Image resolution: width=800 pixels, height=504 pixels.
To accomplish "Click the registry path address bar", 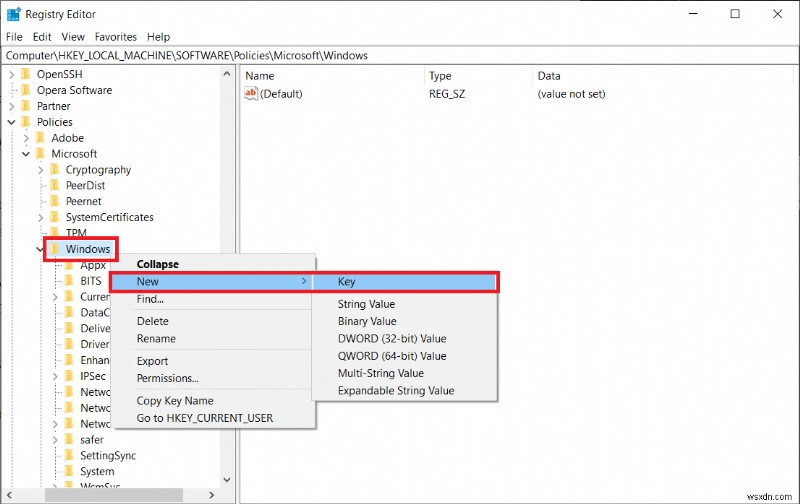I will [400, 56].
